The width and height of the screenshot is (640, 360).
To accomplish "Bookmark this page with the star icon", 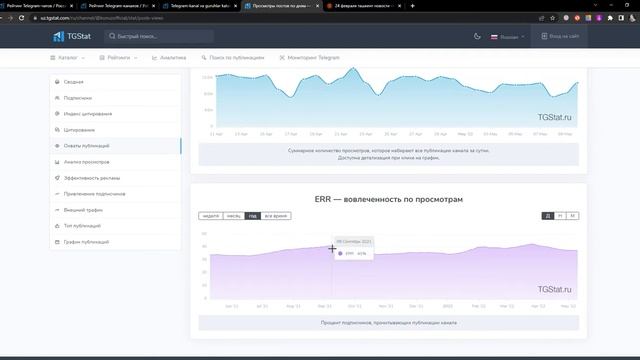I will tap(553, 18).
